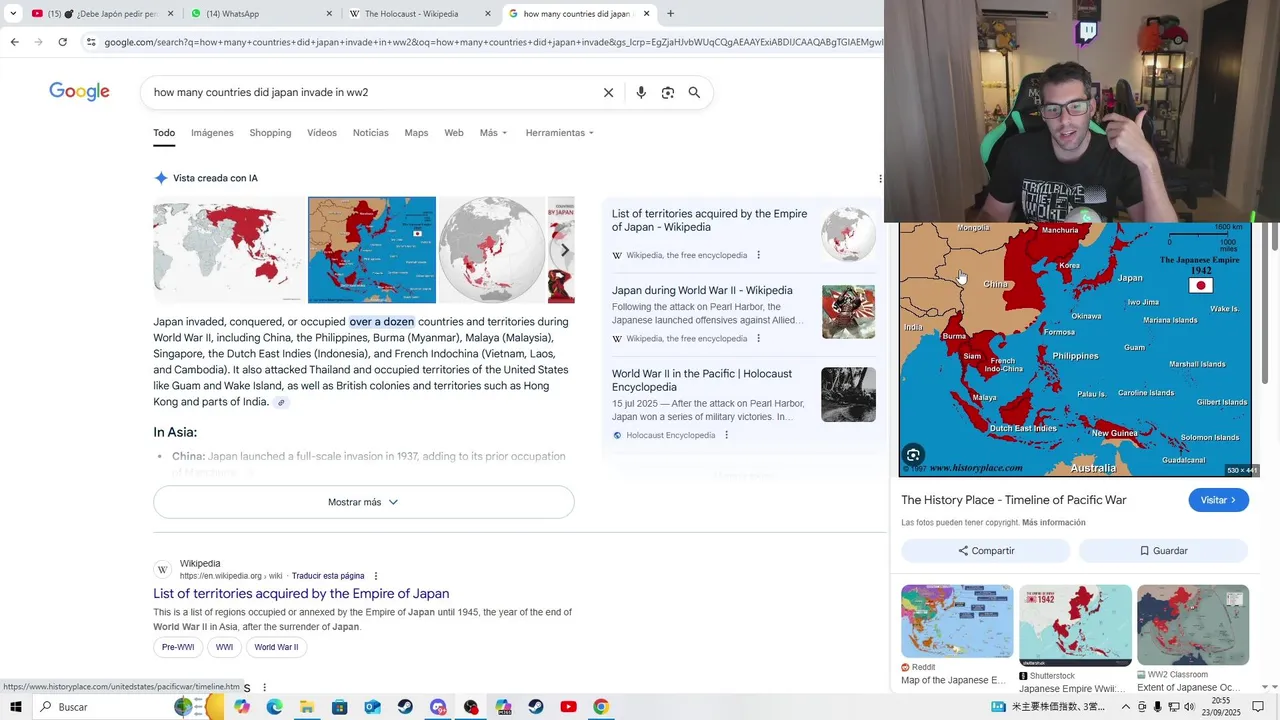Open the first grey-and-red Asia map thumbnail
Viewport: 1280px width, 720px height.
229,250
